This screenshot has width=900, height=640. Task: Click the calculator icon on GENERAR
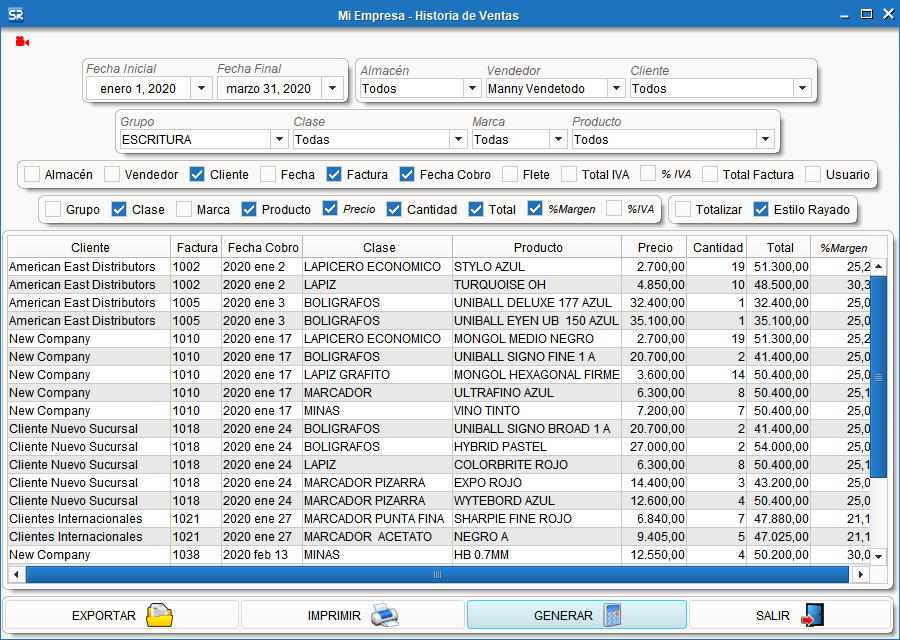point(612,615)
